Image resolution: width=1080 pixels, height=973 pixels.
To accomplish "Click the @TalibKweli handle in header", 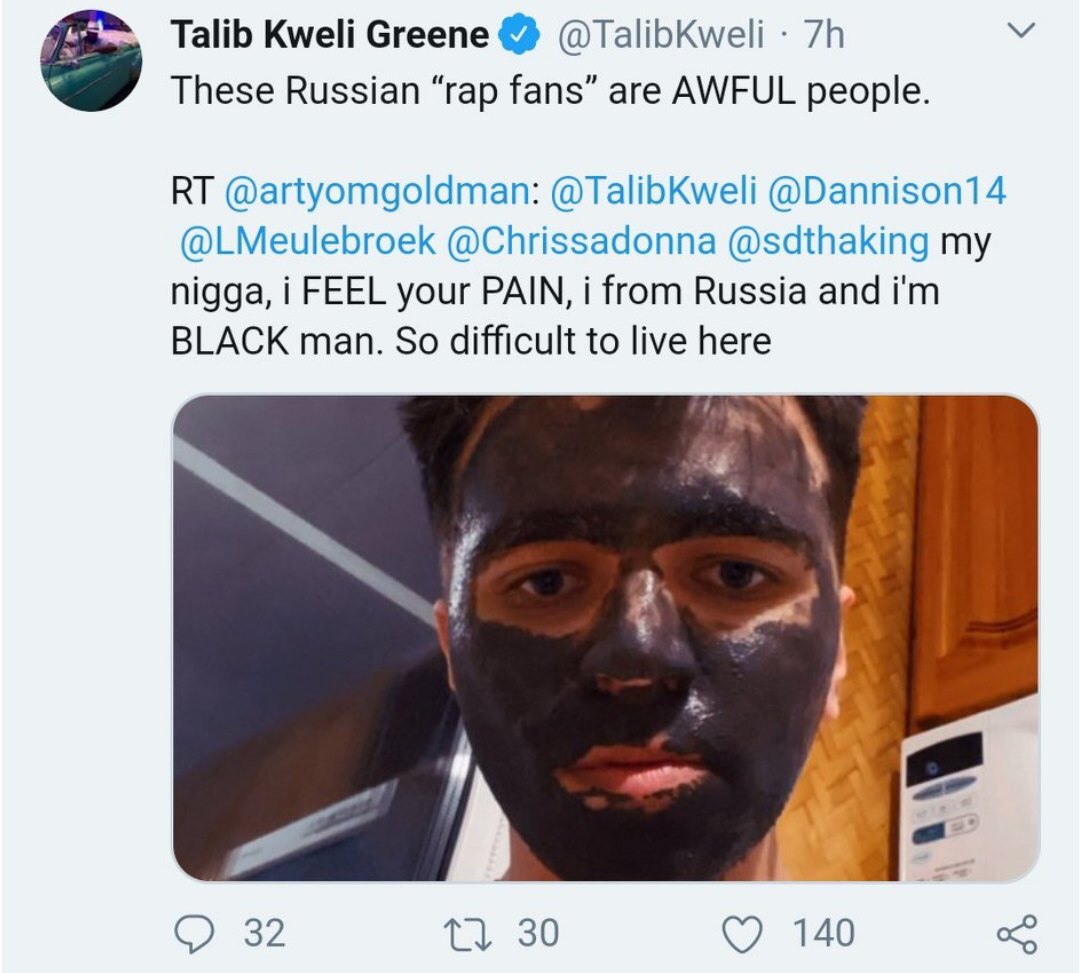I will coord(659,35).
